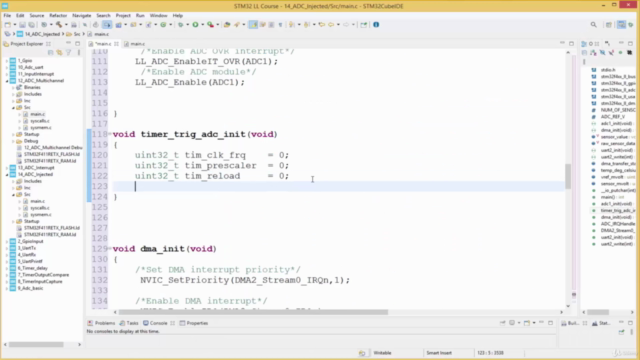Expand Binaries under 12_ADC_Multichannel
640x360 pixels.
click(x=13, y=87)
